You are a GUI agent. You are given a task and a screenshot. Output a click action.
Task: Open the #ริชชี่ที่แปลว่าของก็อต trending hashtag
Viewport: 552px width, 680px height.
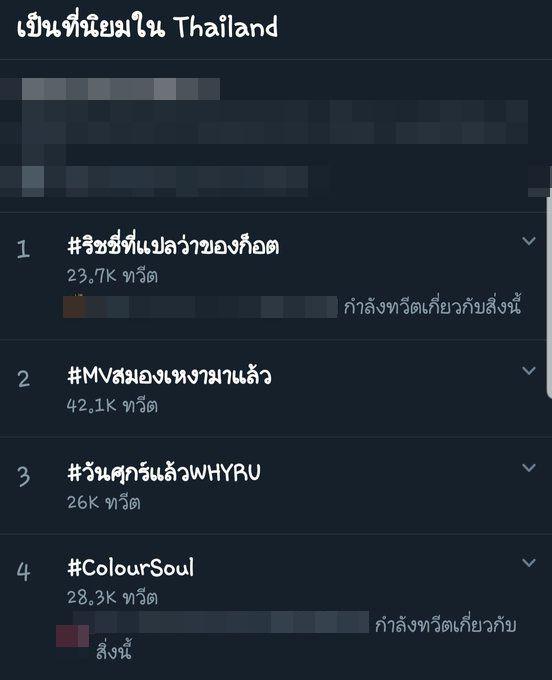pos(173,245)
